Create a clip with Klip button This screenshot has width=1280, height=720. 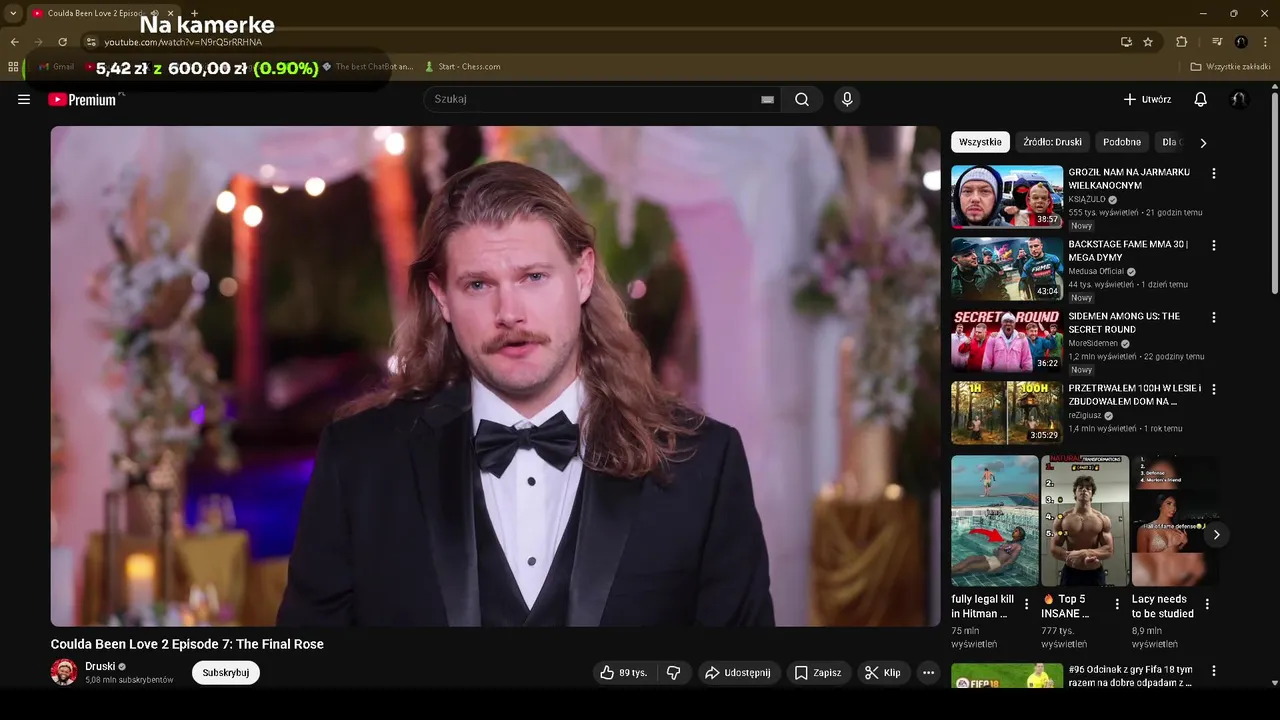tap(883, 673)
